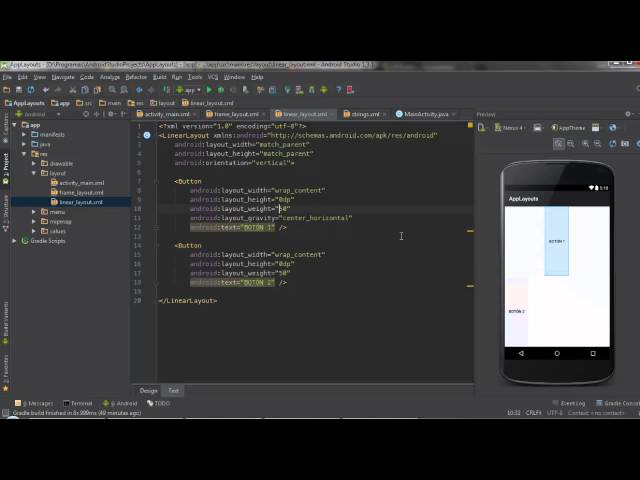Open the Terminal tool window
The width and height of the screenshot is (640, 480).
pyautogui.click(x=78, y=403)
